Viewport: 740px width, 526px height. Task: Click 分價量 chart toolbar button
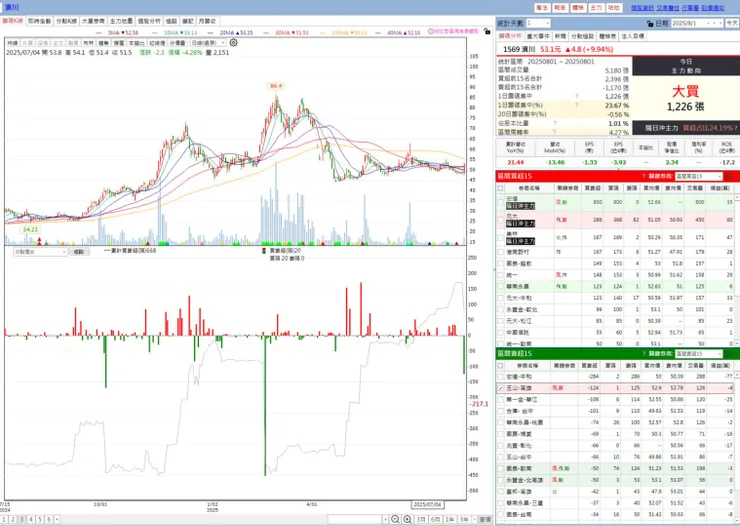point(177,43)
